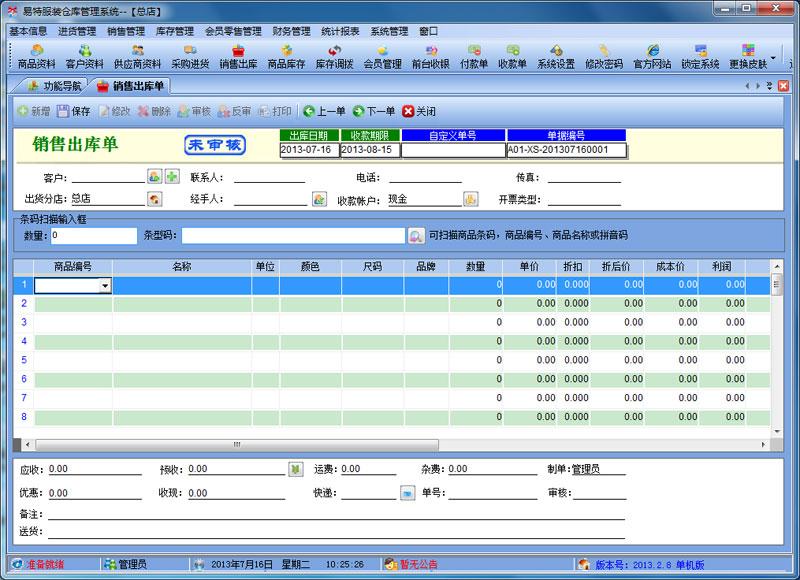This screenshot has width=800, height=580.
Task: Click 数量 input field in barcode box
Action: 94,236
